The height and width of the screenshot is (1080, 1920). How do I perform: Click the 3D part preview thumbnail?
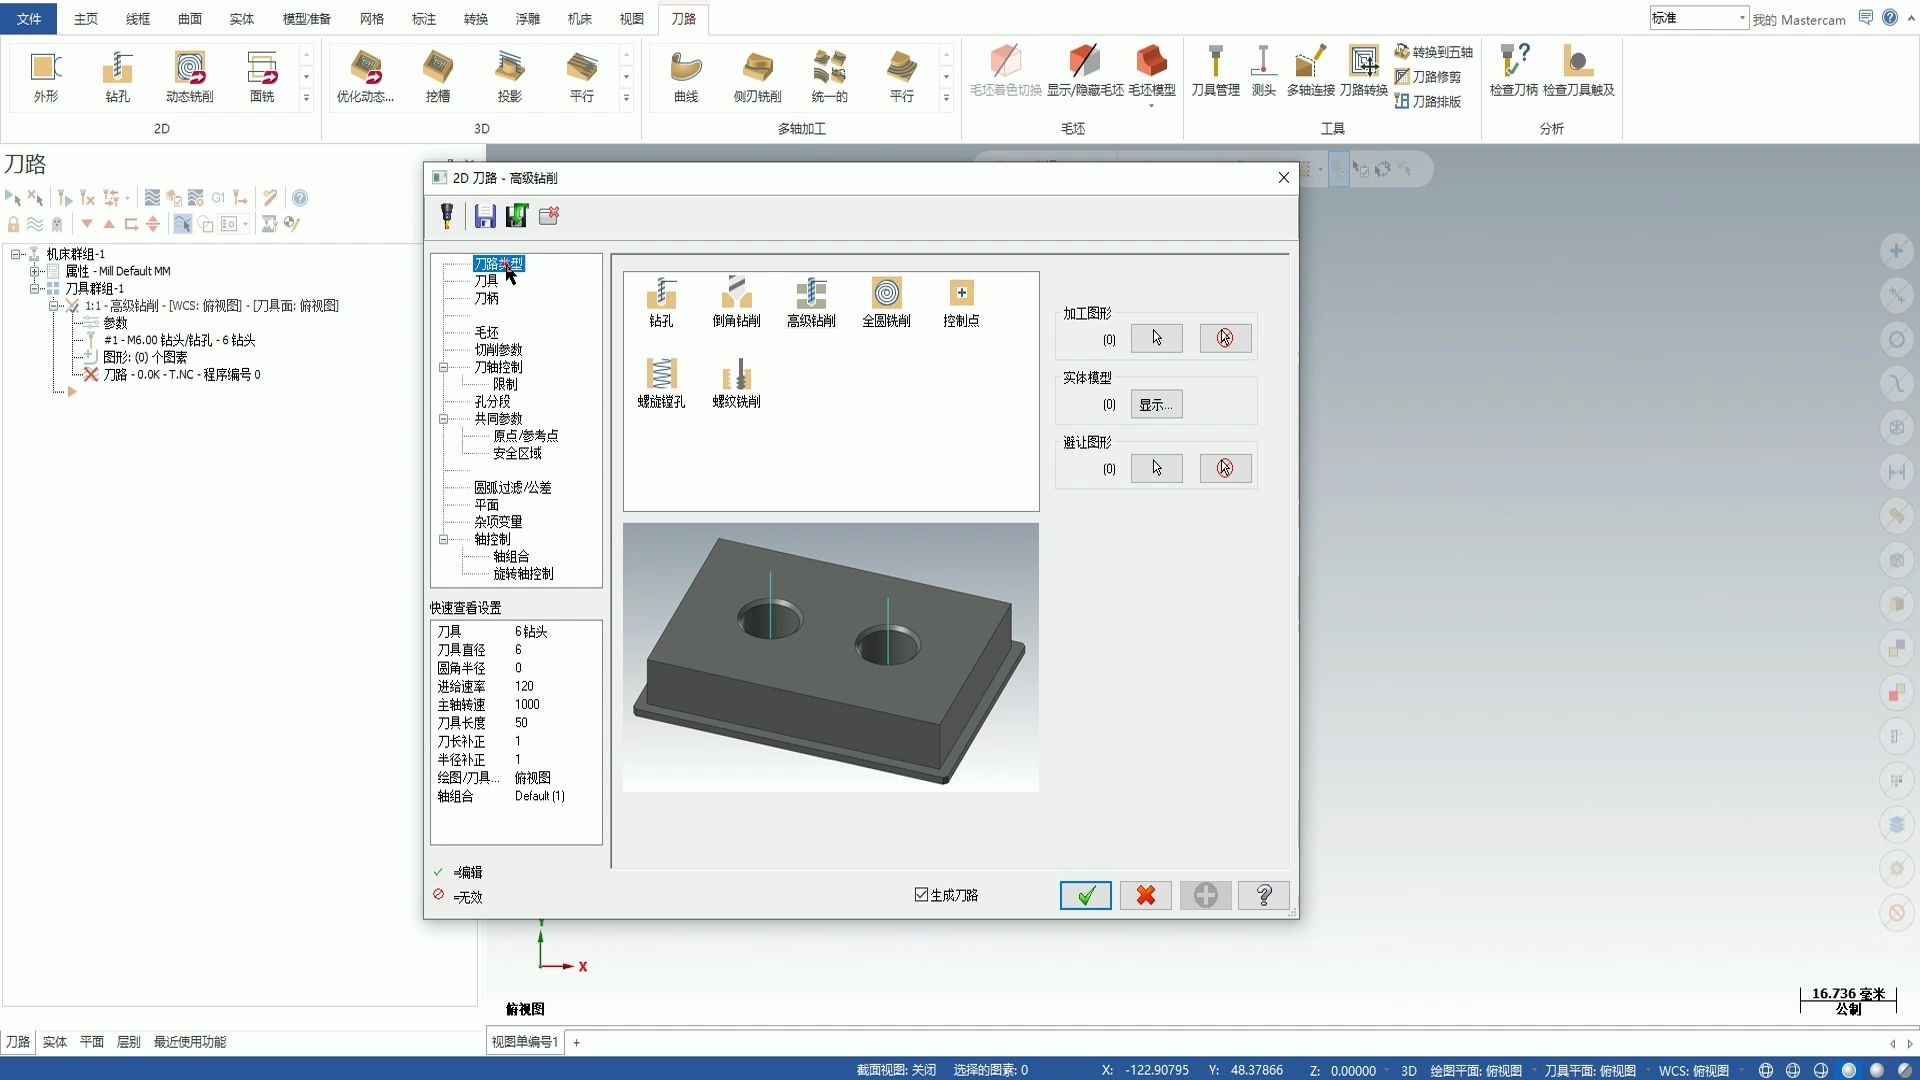[830, 657]
